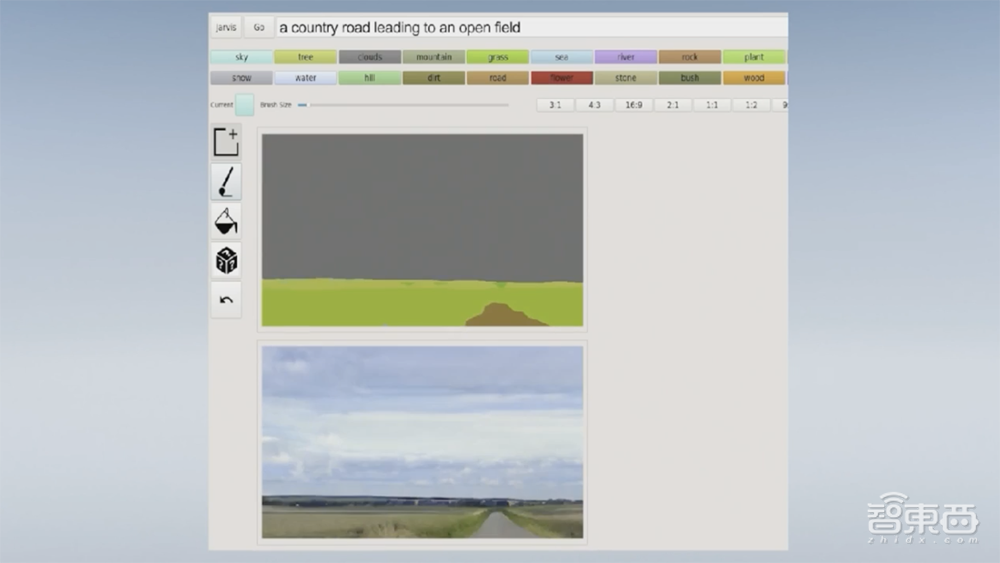Pick the red flower label swatch
Image resolution: width=1000 pixels, height=563 pixels.
[561, 77]
